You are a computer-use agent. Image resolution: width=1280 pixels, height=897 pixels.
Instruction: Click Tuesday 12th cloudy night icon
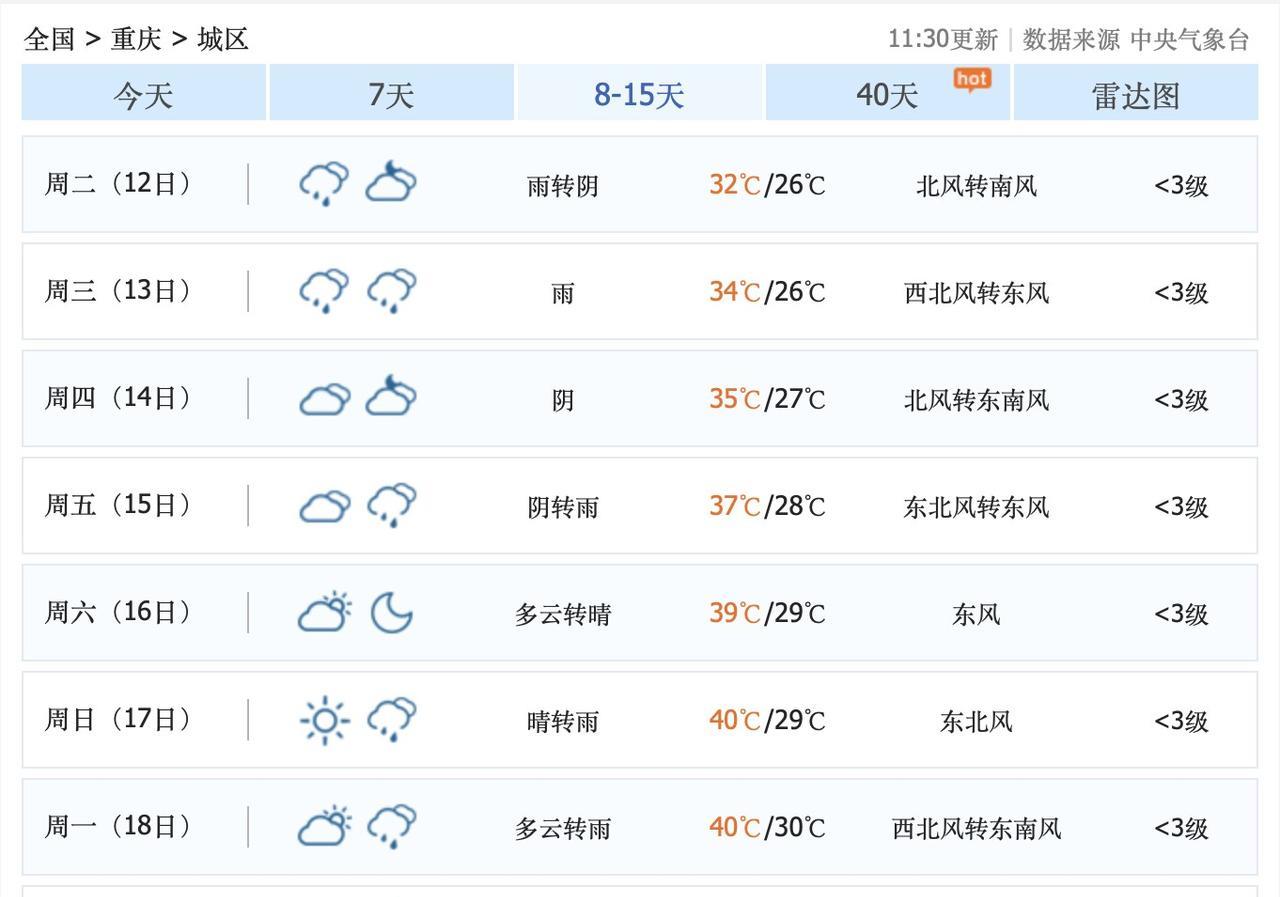[x=390, y=184]
